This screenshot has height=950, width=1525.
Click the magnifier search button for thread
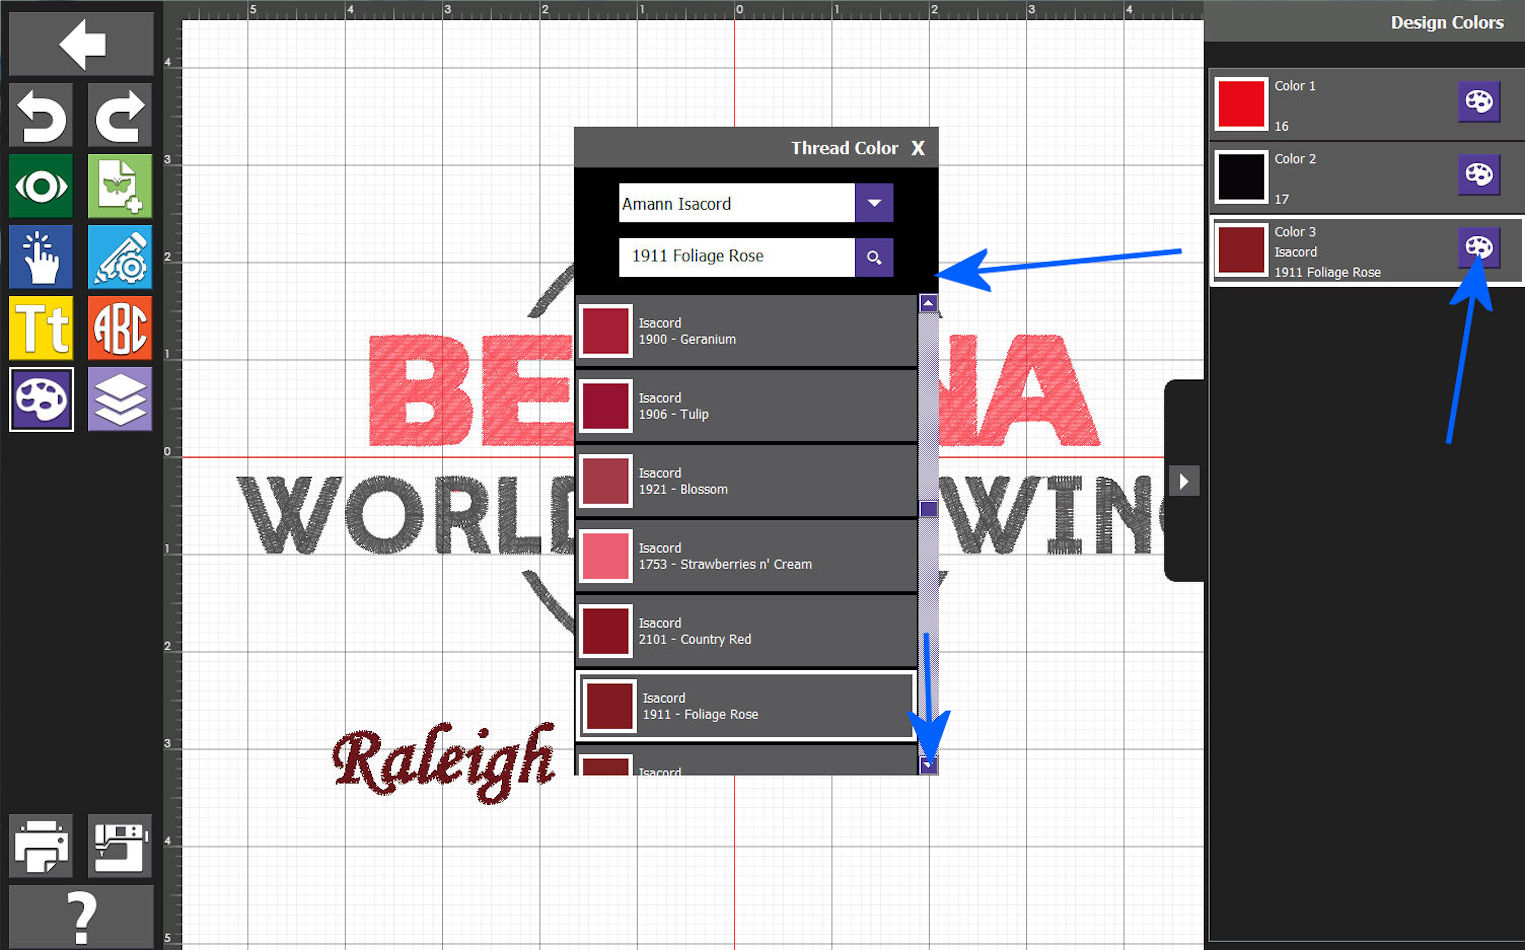[x=874, y=257]
